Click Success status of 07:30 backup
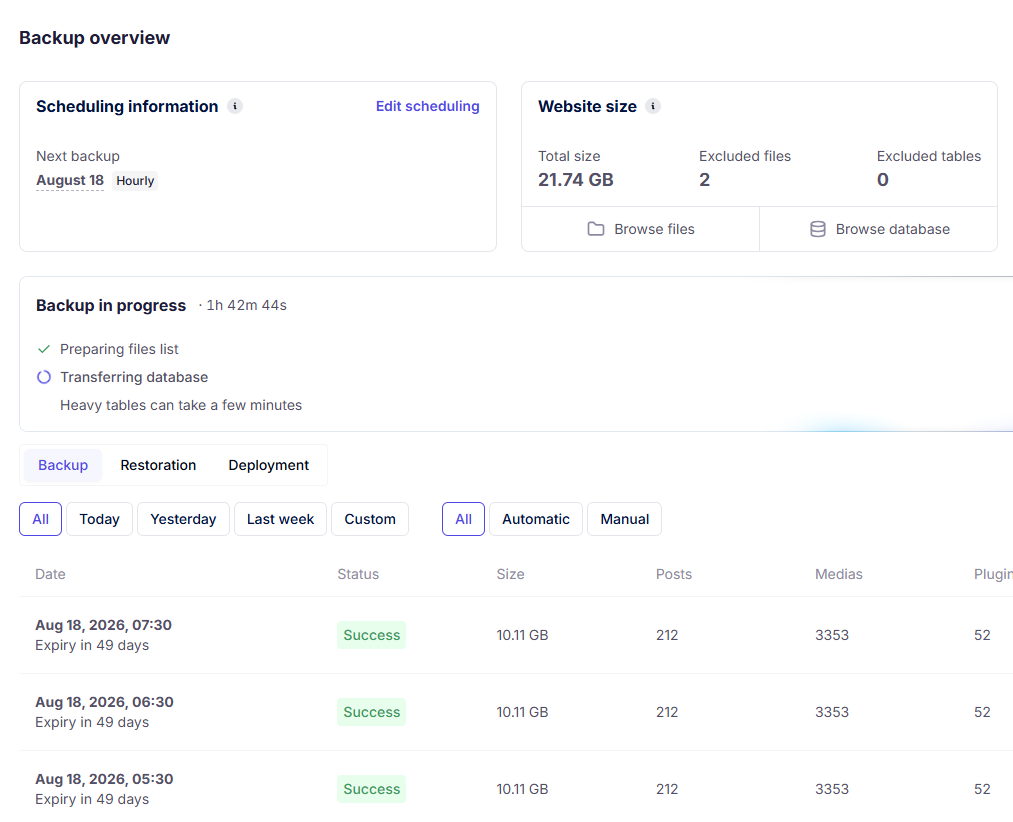Screen dimensions: 1013x822 tap(371, 635)
